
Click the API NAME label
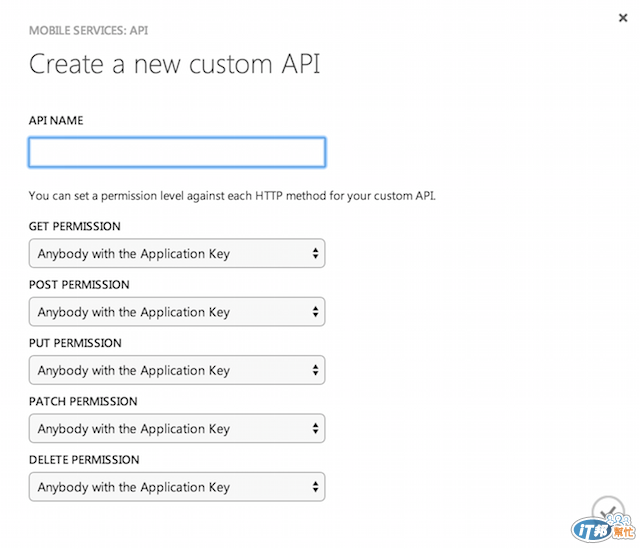pyautogui.click(x=56, y=120)
